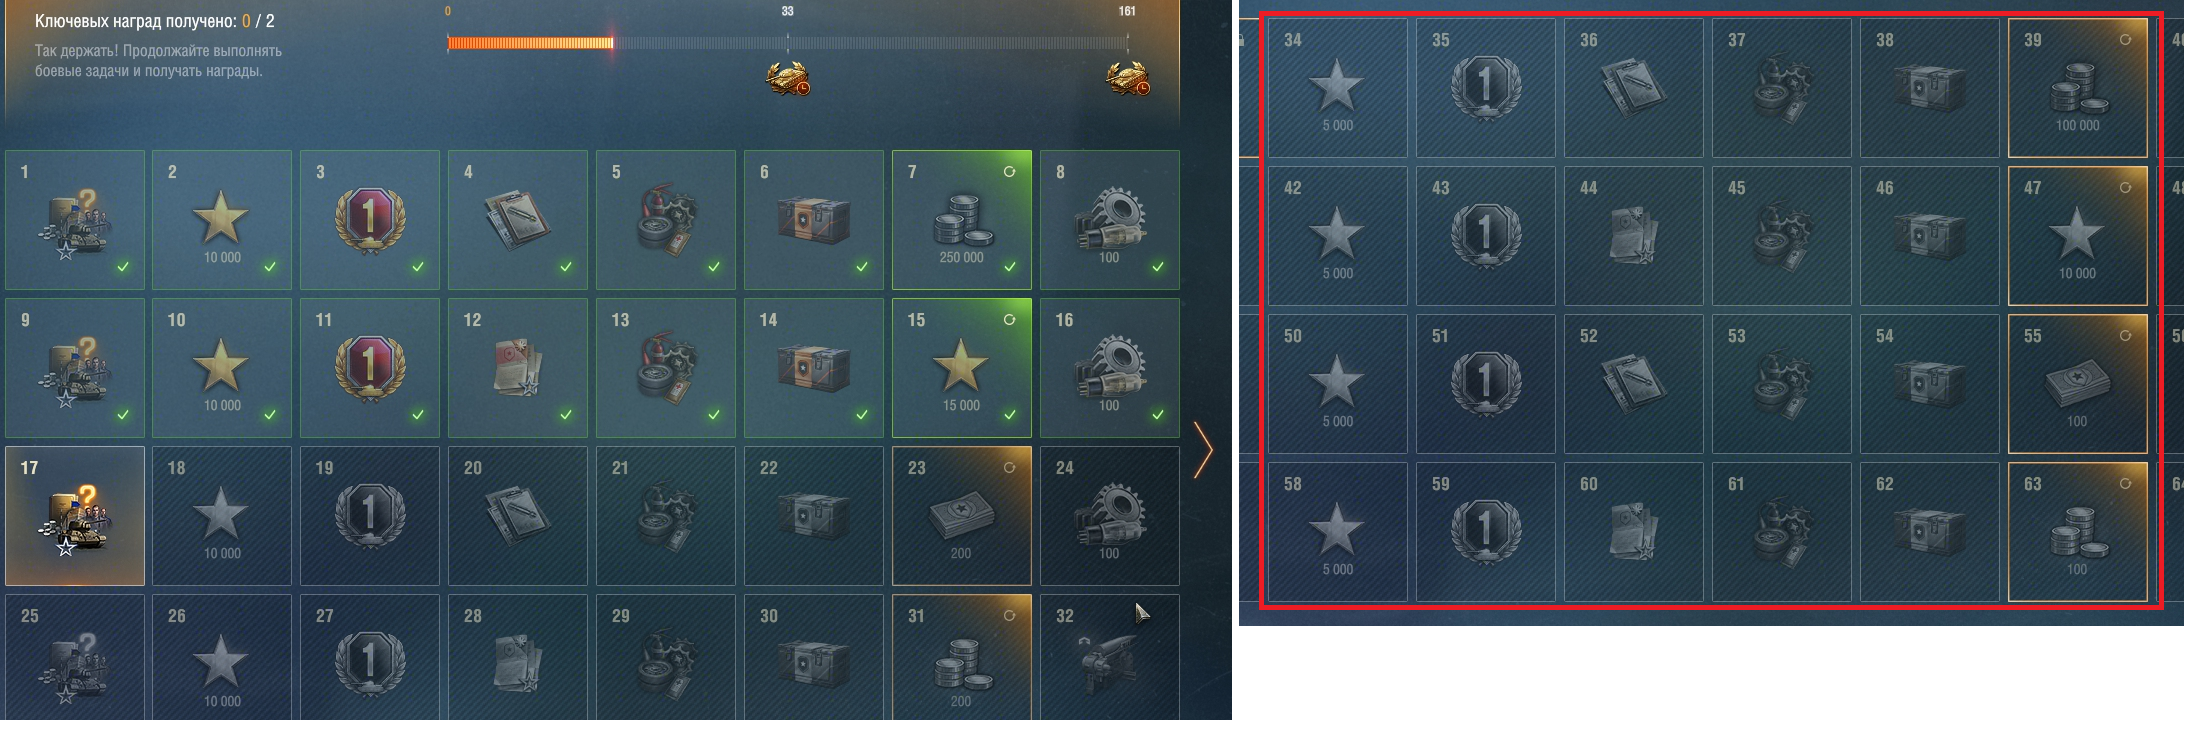The image size is (2197, 729).
Task: Open stage 7 reward with 250 000 credits
Action: [x=962, y=220]
